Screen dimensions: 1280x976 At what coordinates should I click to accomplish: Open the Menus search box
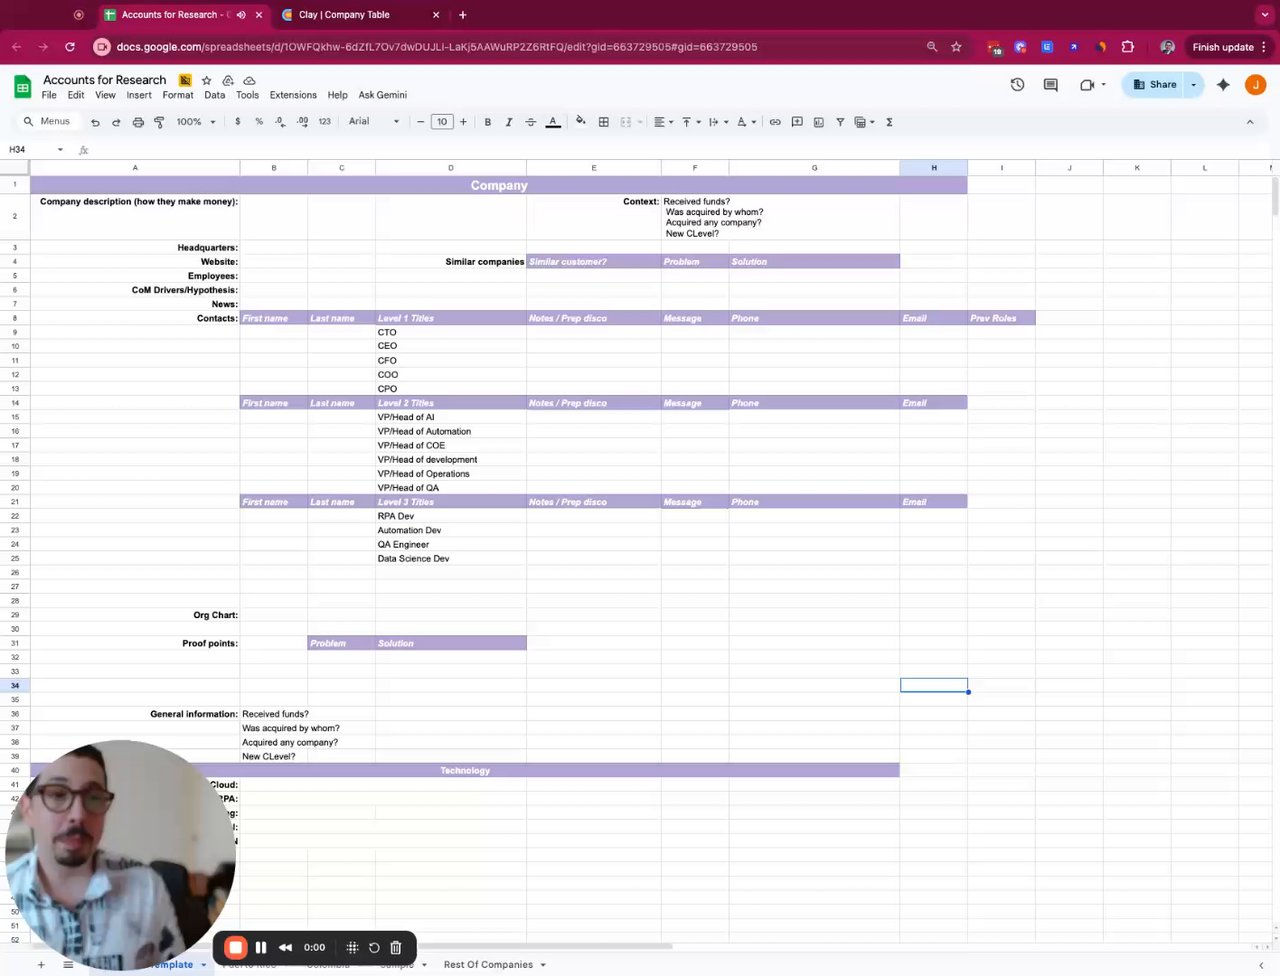point(47,122)
